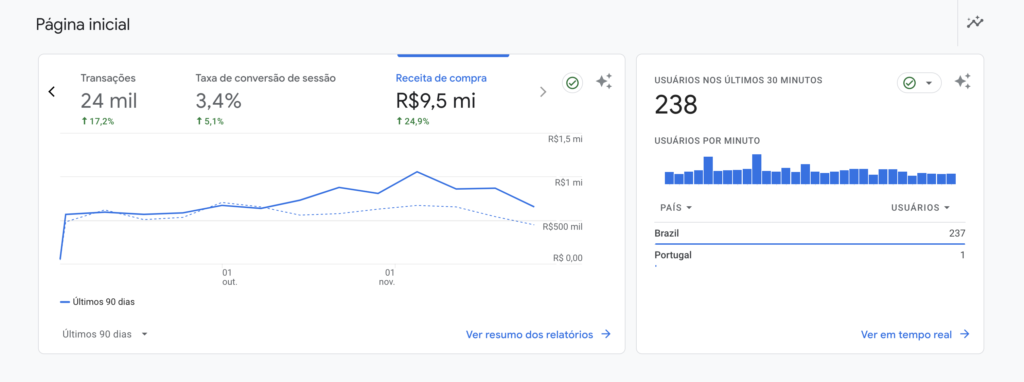
Task: Click the tallest bar in users per minute chart
Action: point(757,169)
